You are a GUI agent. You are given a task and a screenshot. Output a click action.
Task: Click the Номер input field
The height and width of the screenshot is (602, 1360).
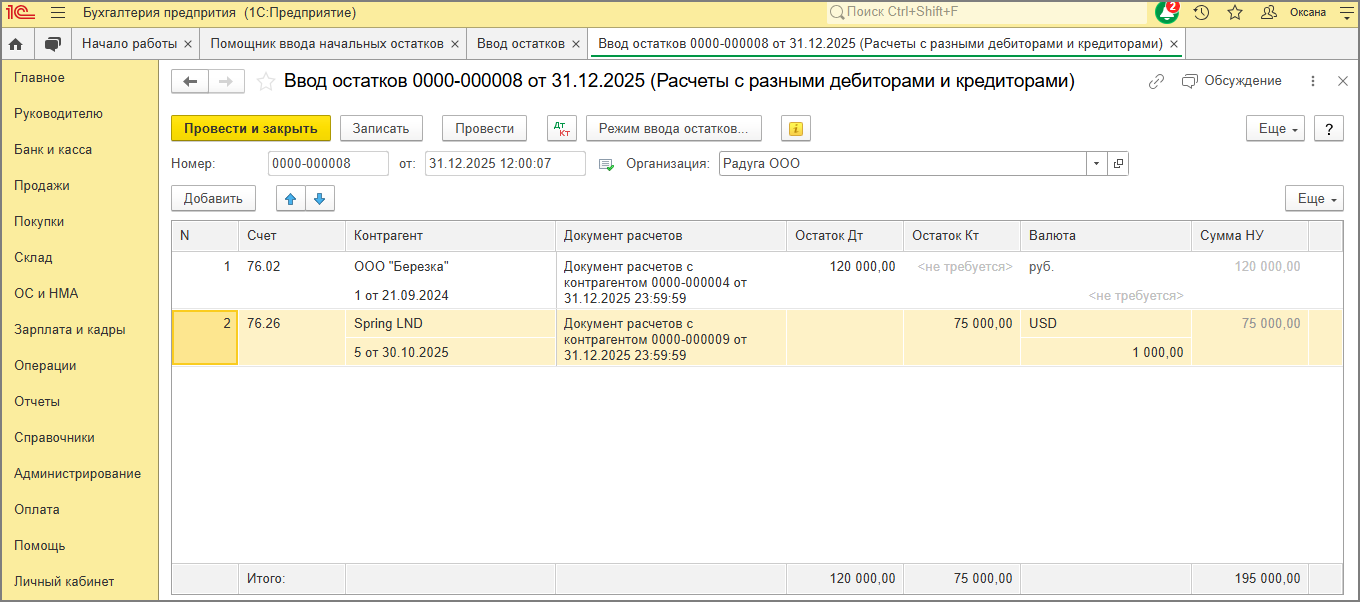[x=328, y=164]
